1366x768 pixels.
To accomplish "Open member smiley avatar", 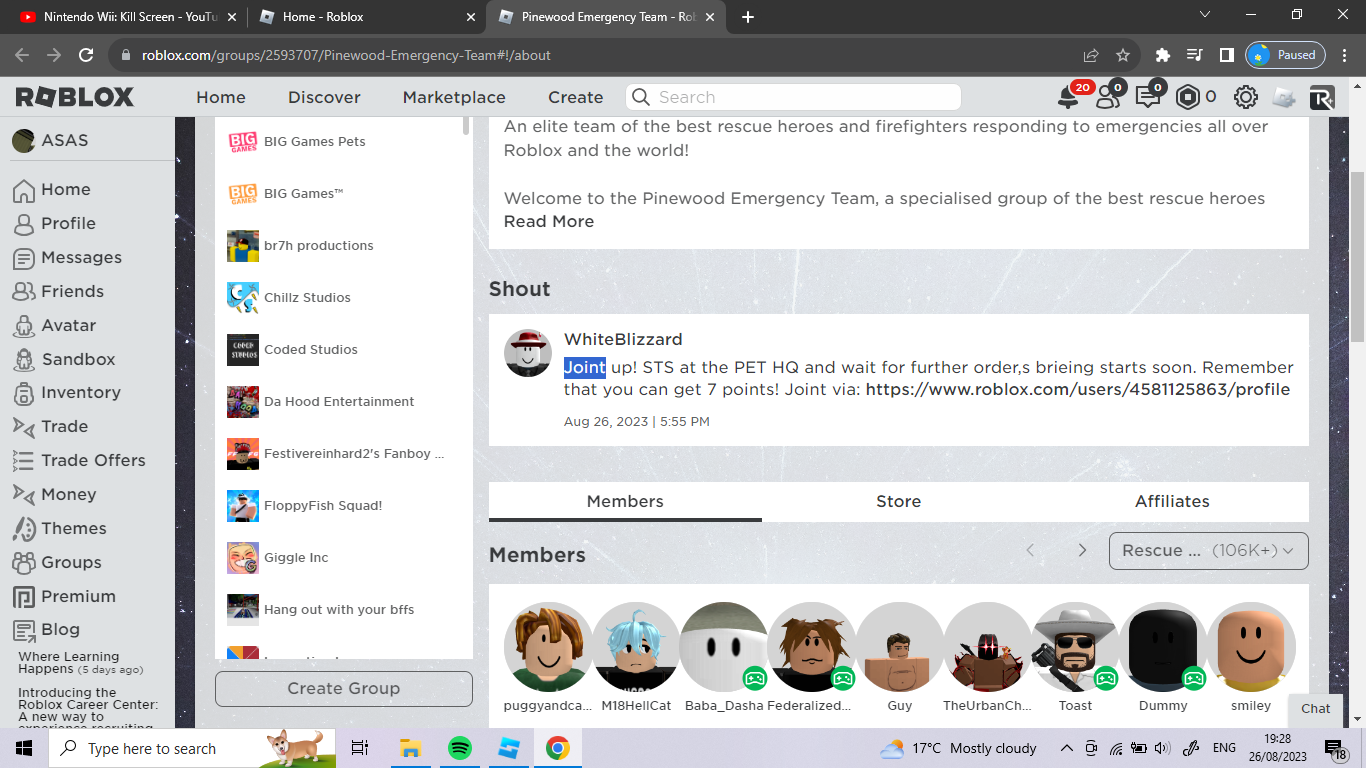I will (x=1251, y=647).
